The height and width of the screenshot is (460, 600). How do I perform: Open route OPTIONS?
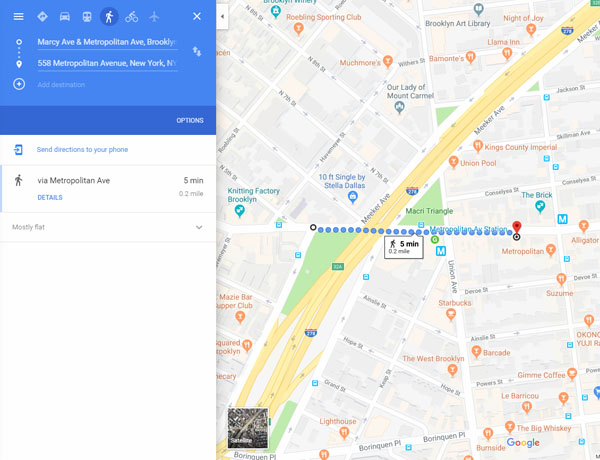pyautogui.click(x=190, y=120)
